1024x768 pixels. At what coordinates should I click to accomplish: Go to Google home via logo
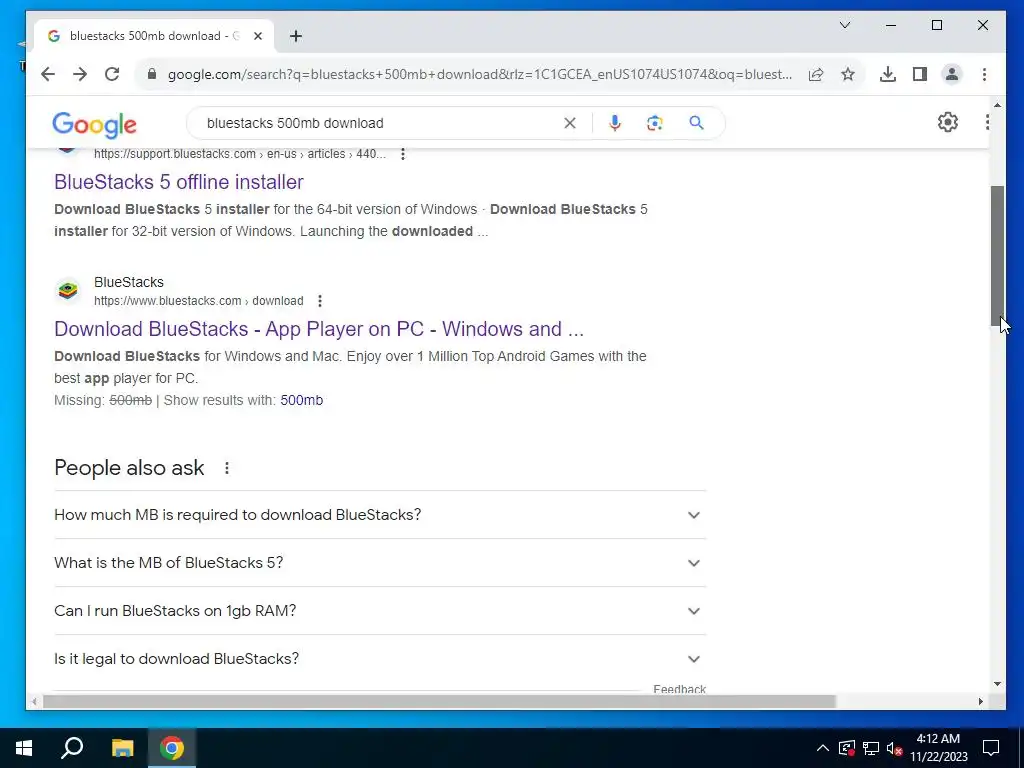coord(95,124)
